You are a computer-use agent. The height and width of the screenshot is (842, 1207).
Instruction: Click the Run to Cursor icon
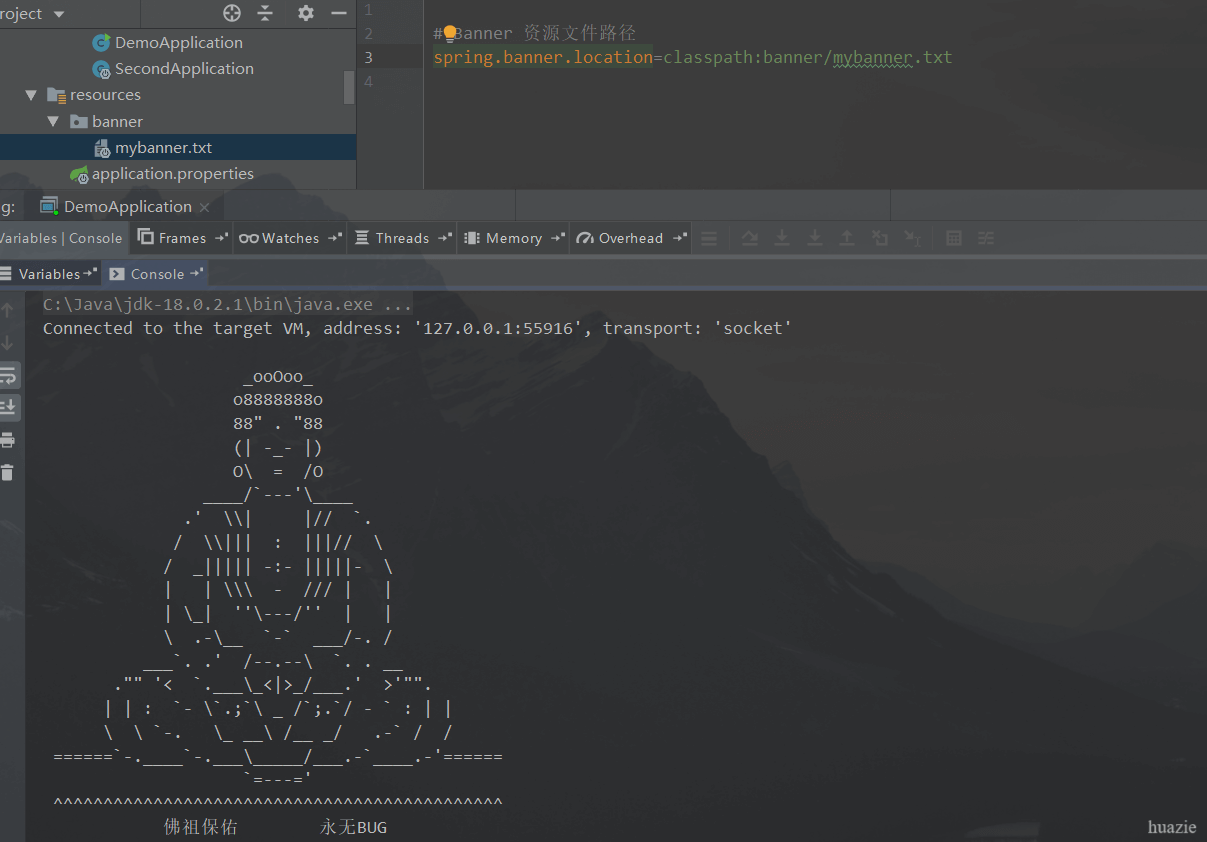tap(912, 238)
